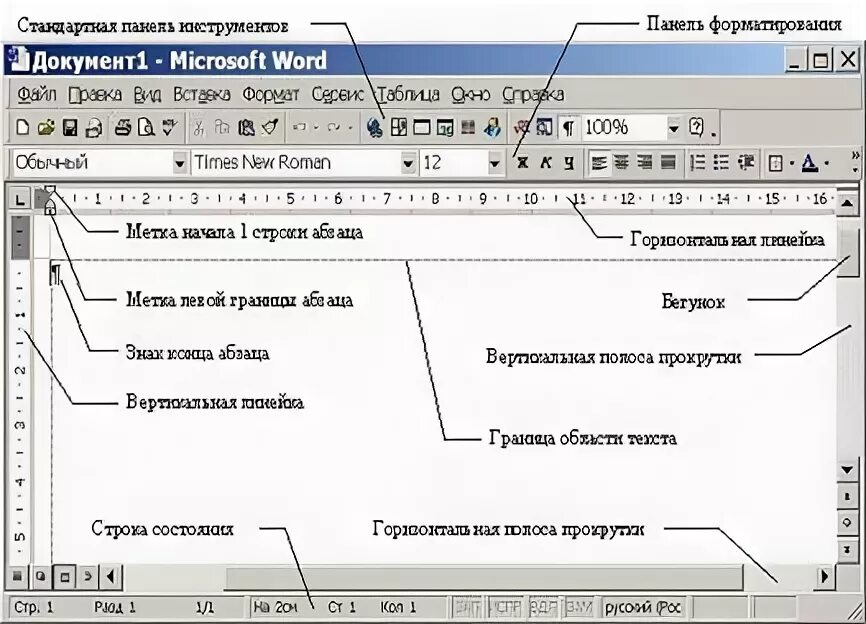Print the document with printer icon

pyautogui.click(x=123, y=128)
